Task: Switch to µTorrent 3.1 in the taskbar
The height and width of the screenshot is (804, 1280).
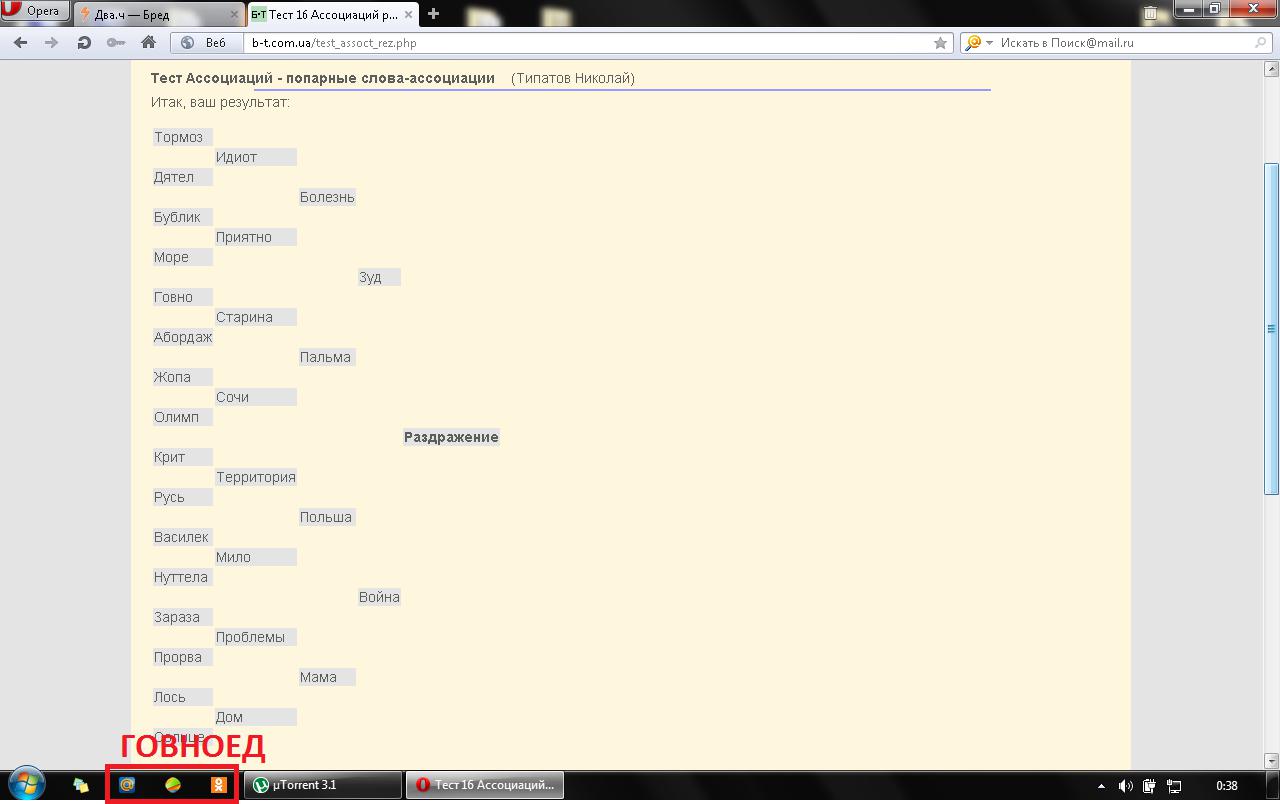Action: pos(323,785)
